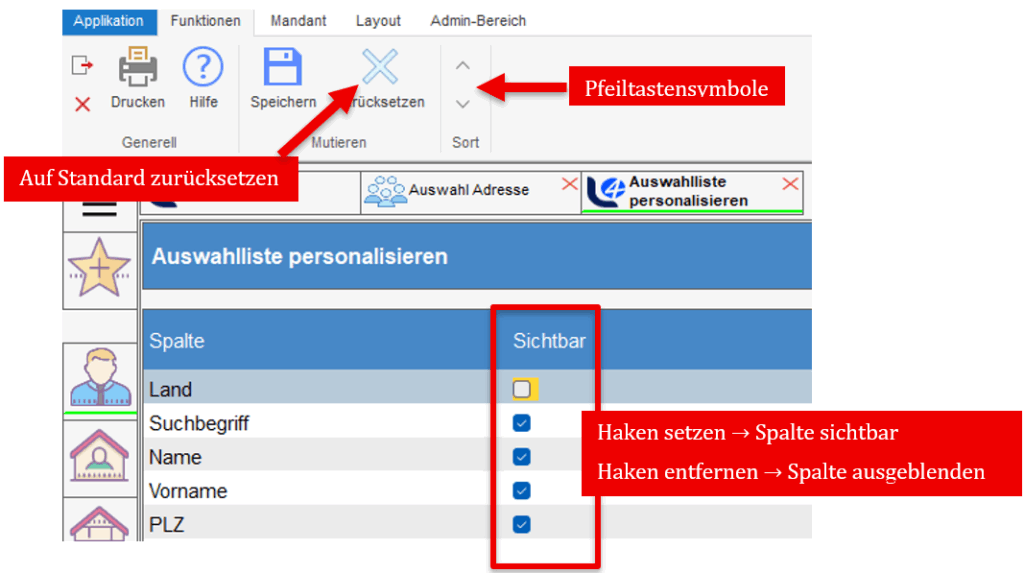Uncheck the Sichtbar checkbox for Suchbegriff
The width and height of the screenshot is (1024, 573).
pos(522,423)
